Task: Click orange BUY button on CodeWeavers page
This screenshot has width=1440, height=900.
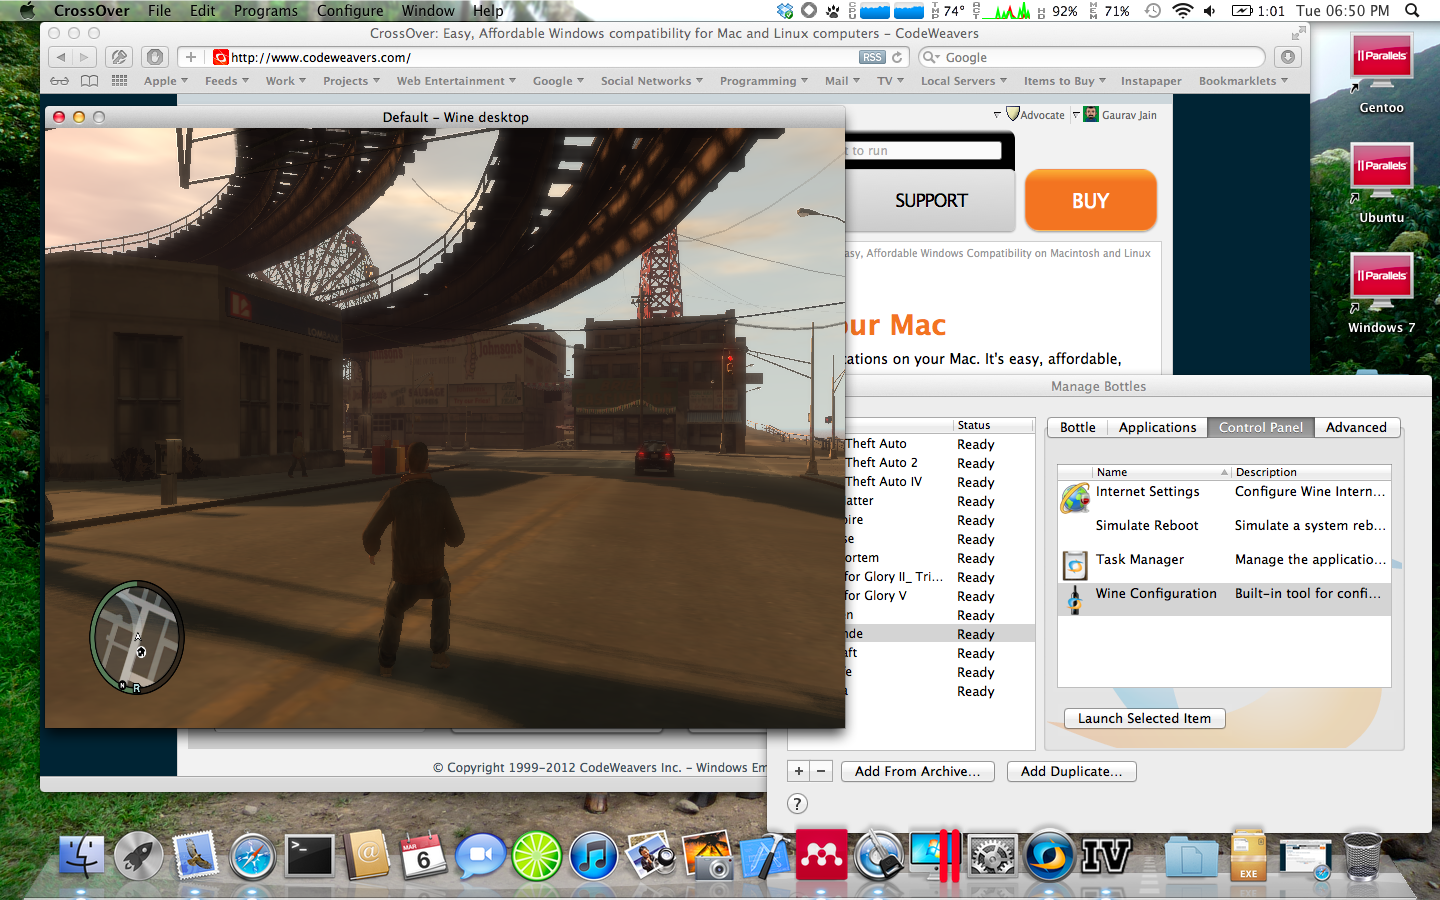Action: 1090,200
